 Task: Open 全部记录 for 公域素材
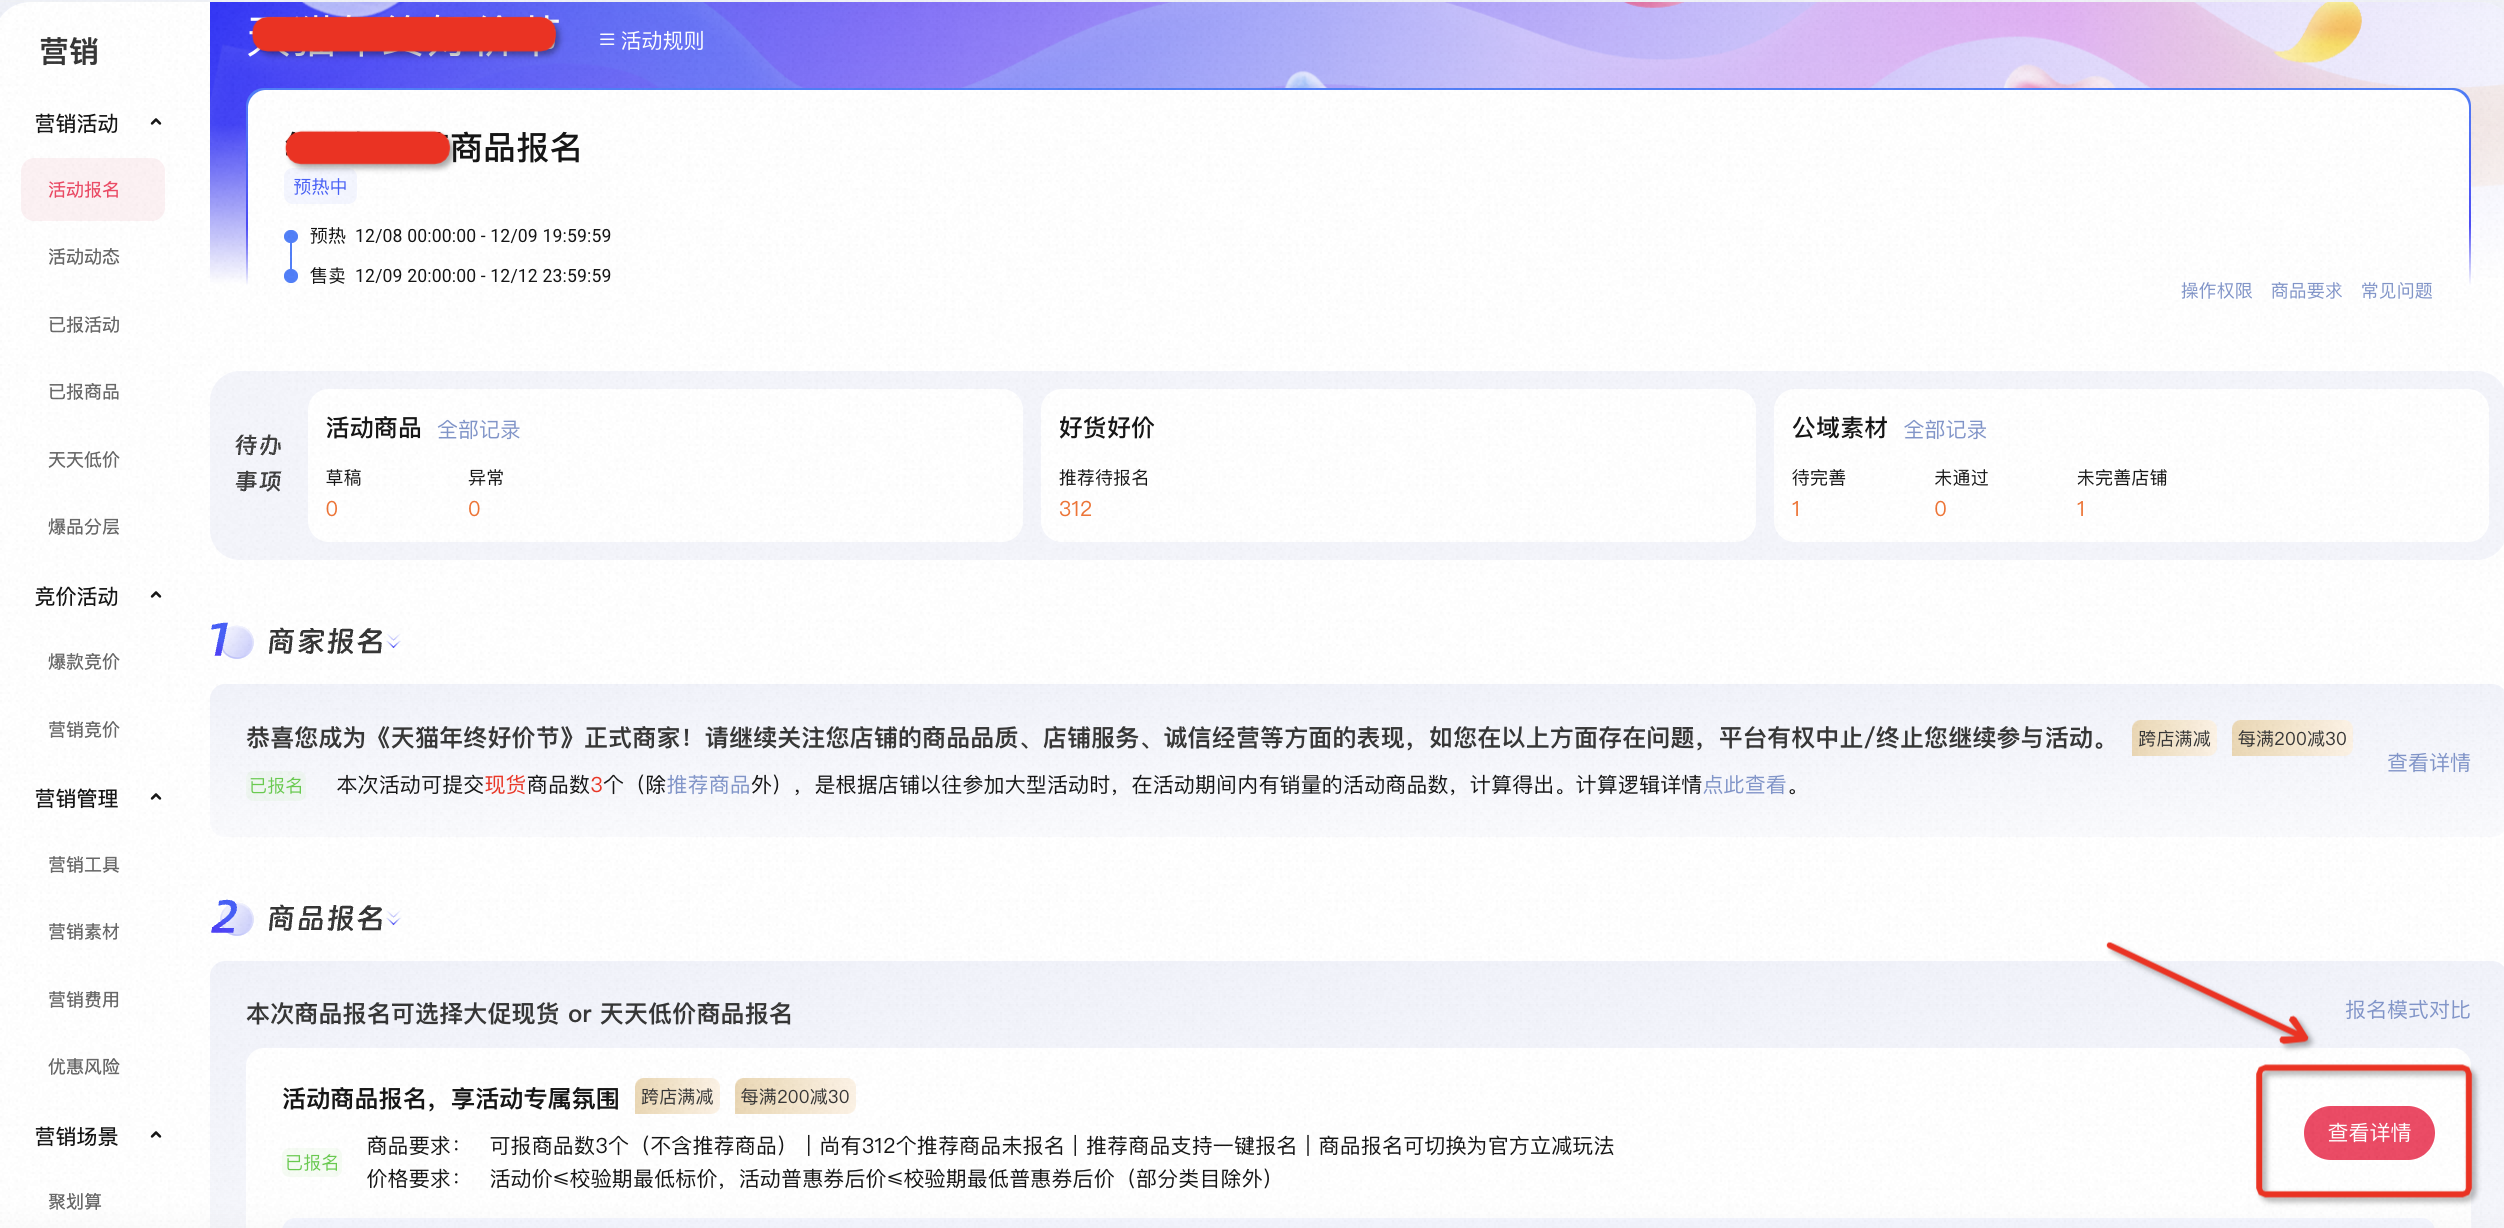click(1945, 430)
